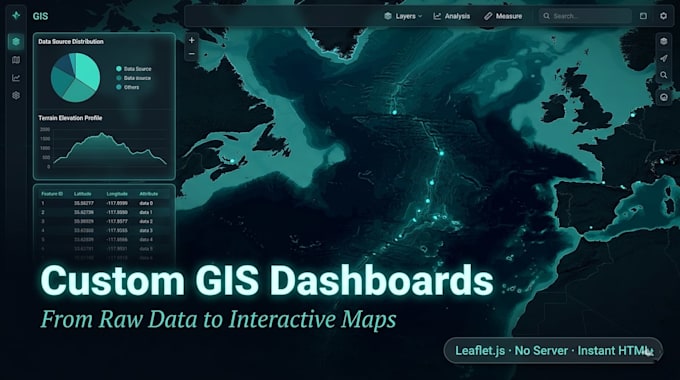Click the magnifier icon on right toolbar
The height and width of the screenshot is (380, 680).
tap(664, 75)
